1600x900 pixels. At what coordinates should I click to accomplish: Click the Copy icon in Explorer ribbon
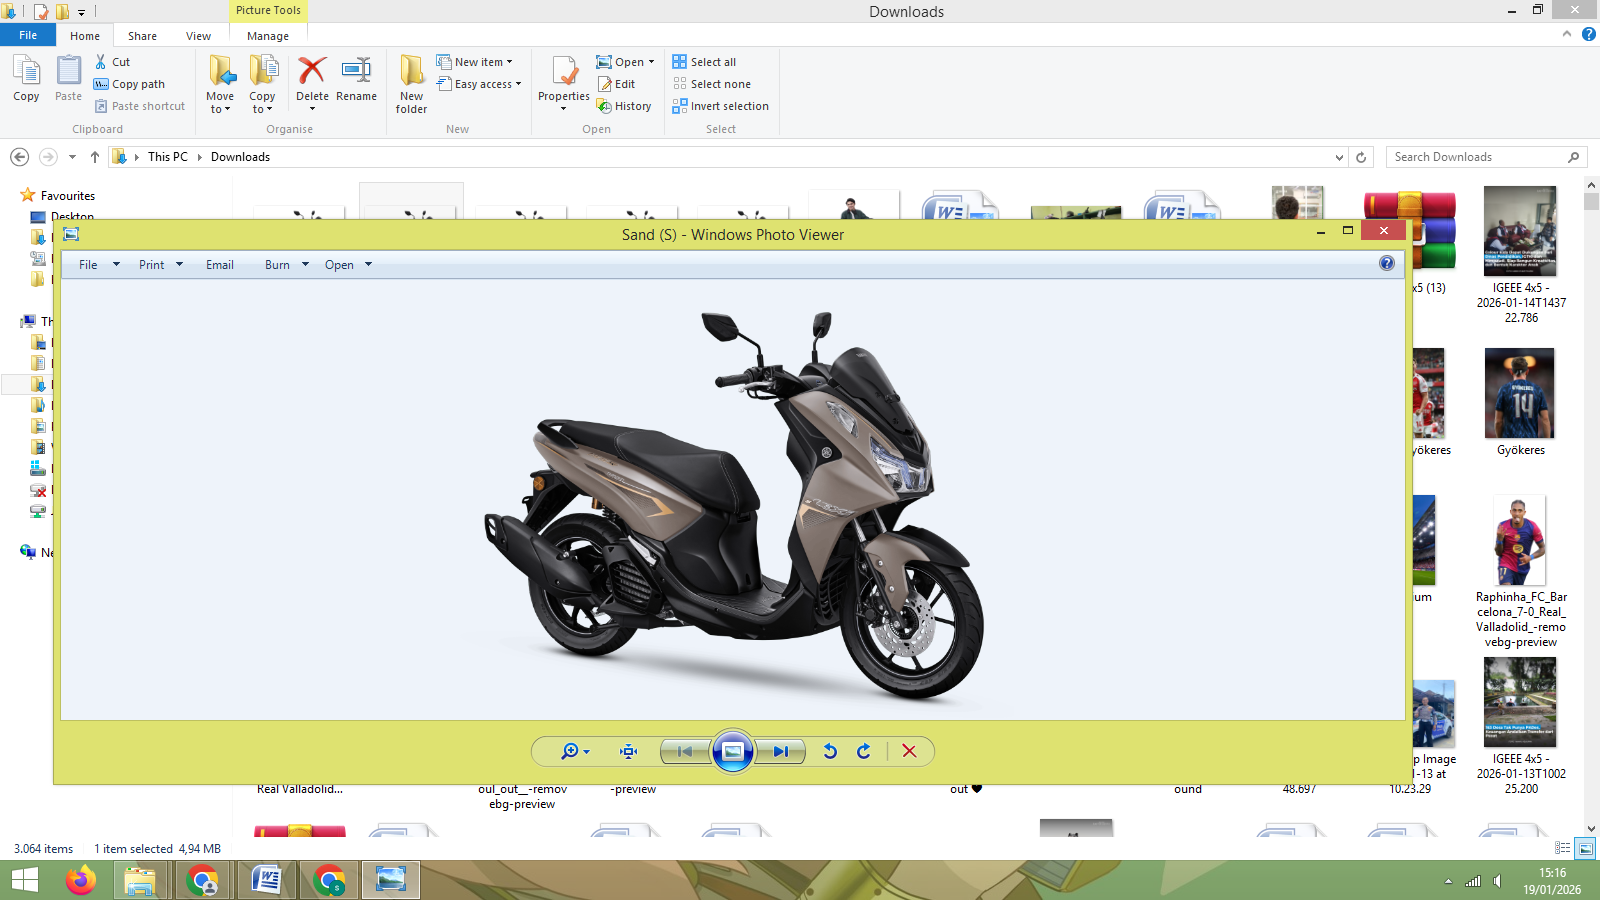(27, 78)
